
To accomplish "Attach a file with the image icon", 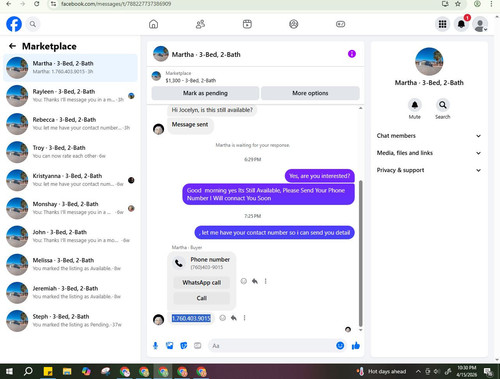I will coord(169,346).
